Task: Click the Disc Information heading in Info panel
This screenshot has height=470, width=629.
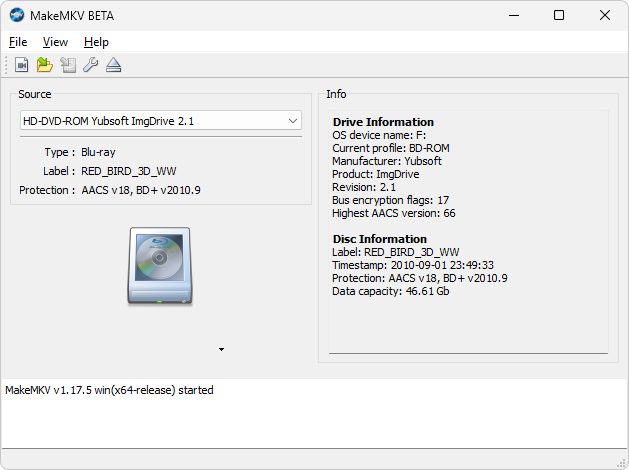Action: pyautogui.click(x=379, y=239)
